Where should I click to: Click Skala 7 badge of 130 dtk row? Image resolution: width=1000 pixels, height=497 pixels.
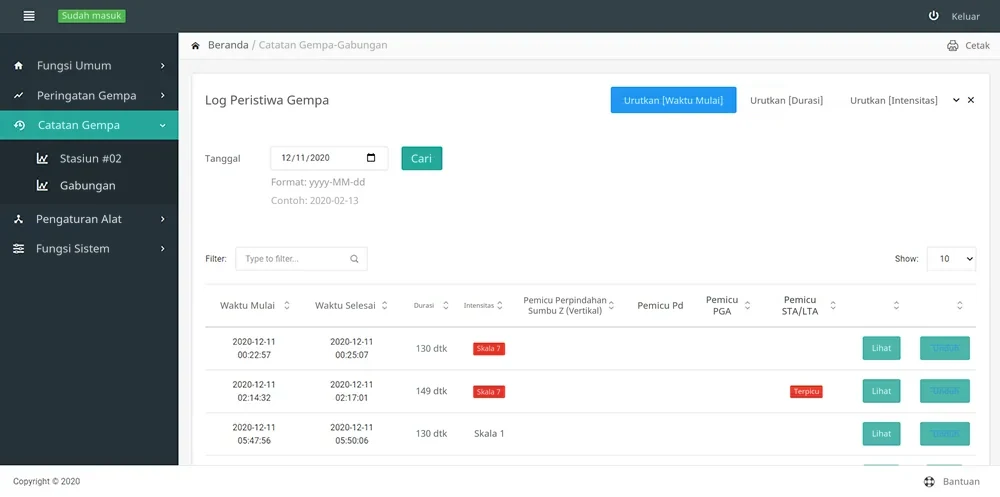click(x=489, y=349)
